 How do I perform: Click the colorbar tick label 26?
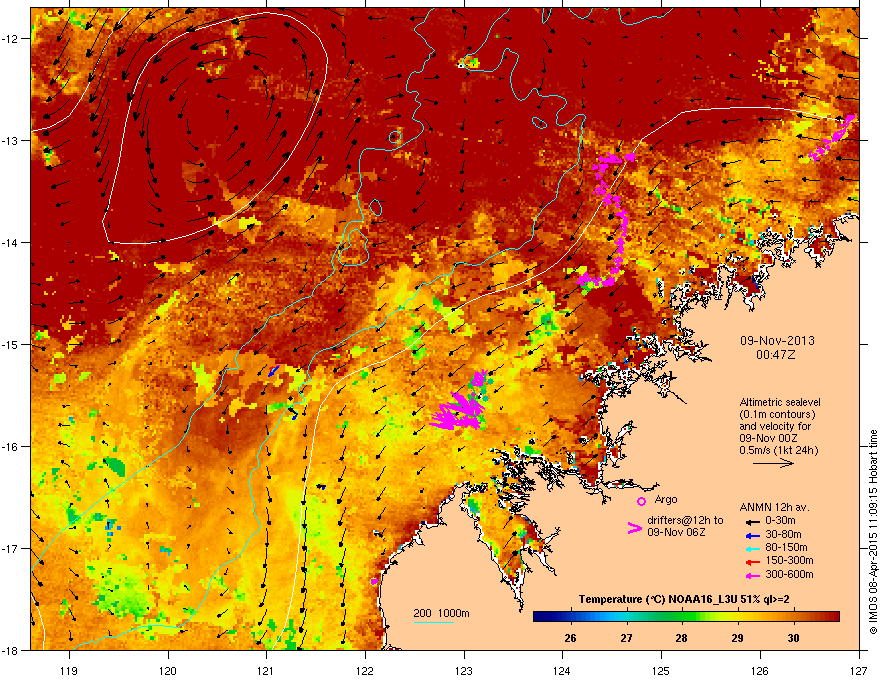click(570, 638)
